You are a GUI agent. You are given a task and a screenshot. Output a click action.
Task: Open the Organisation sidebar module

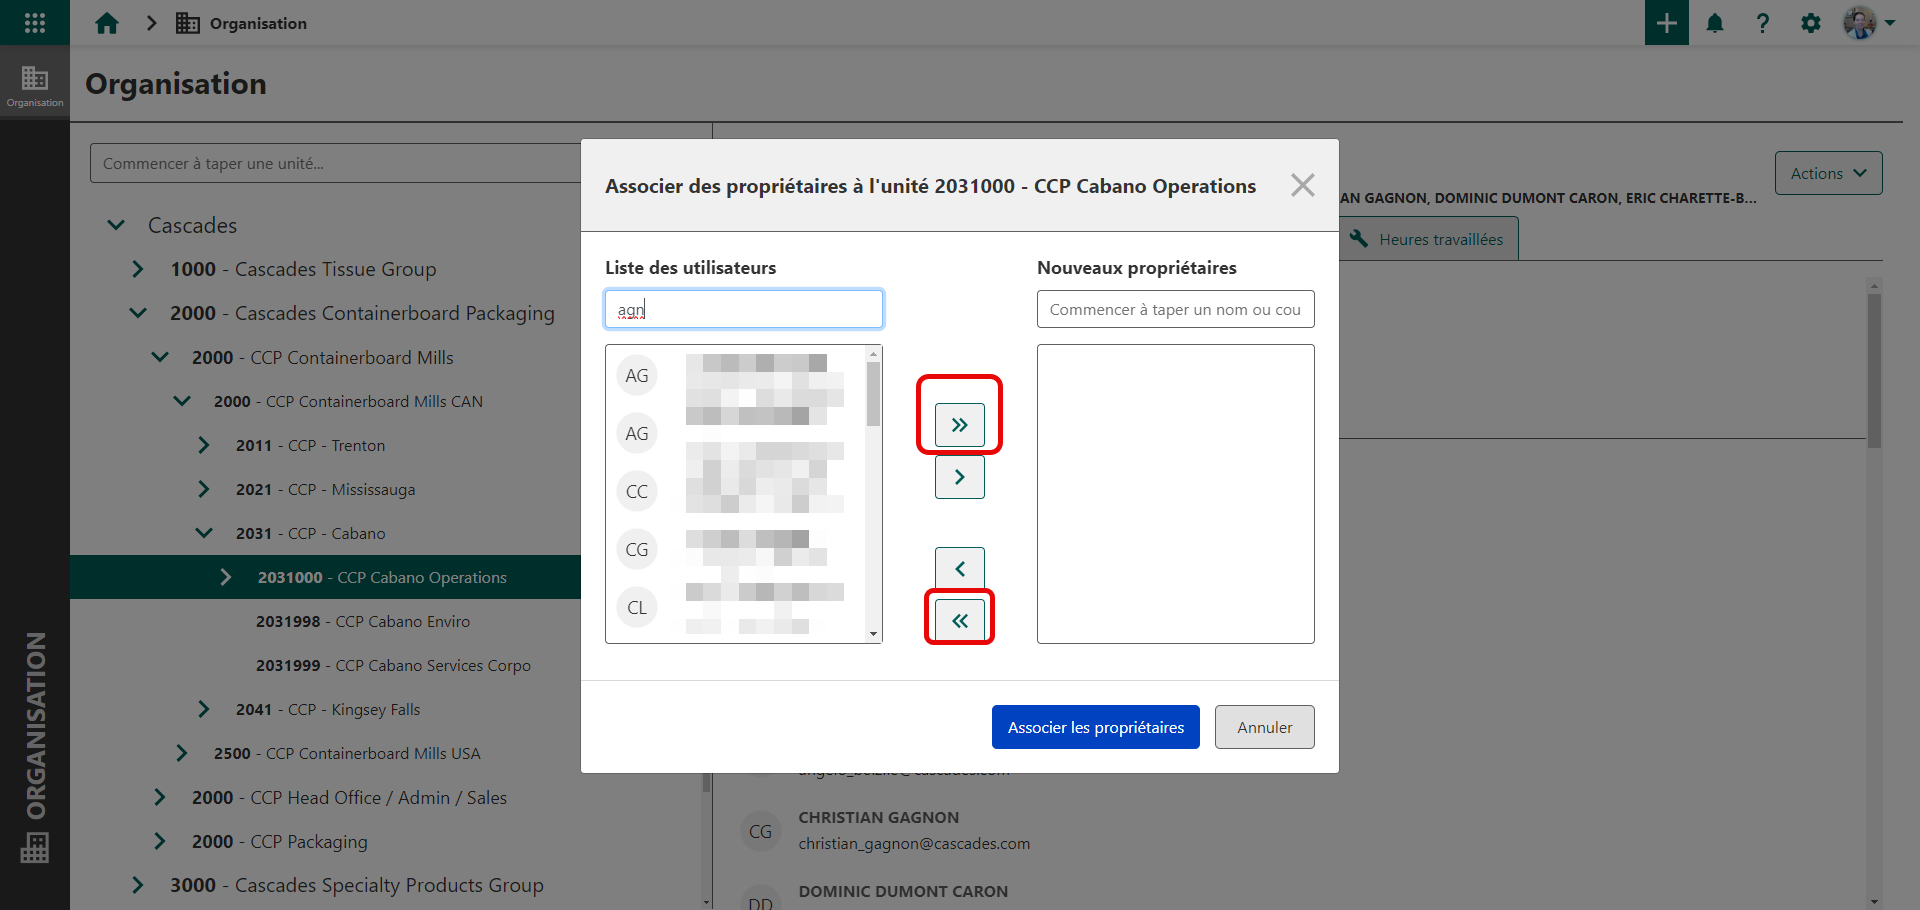click(x=35, y=86)
